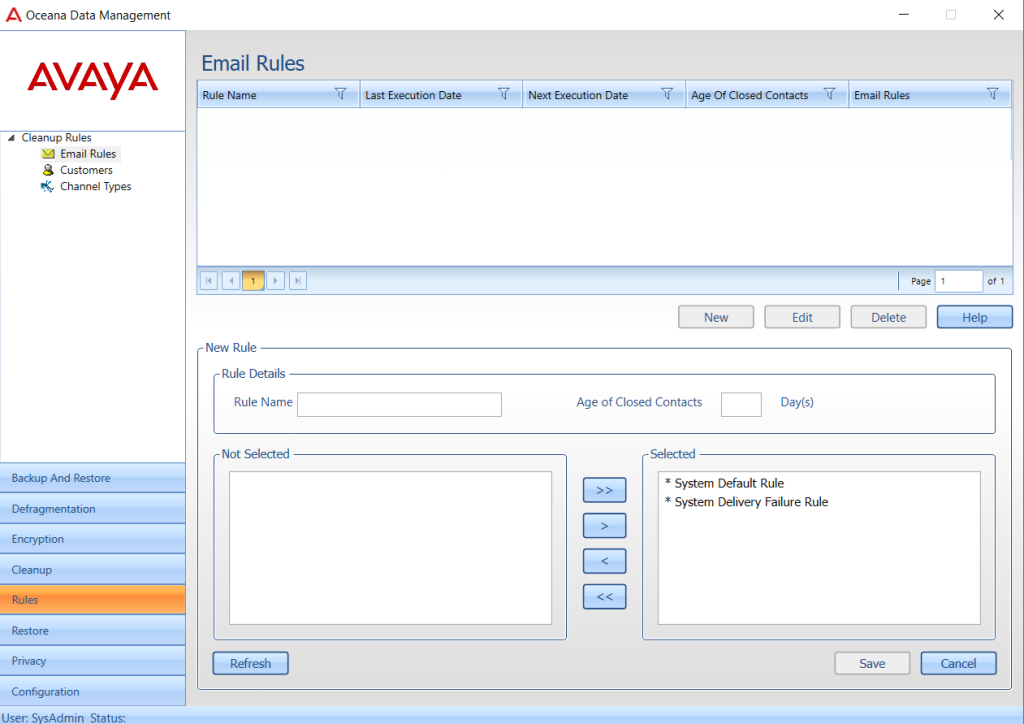Click the Day(s) label

(x=797, y=402)
